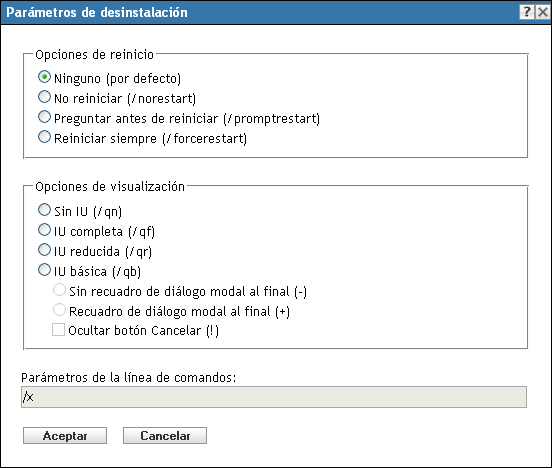This screenshot has height=468, width=552.
Task: Choose Recuadro de diálogo modal al final (+)
Action: click(59, 310)
